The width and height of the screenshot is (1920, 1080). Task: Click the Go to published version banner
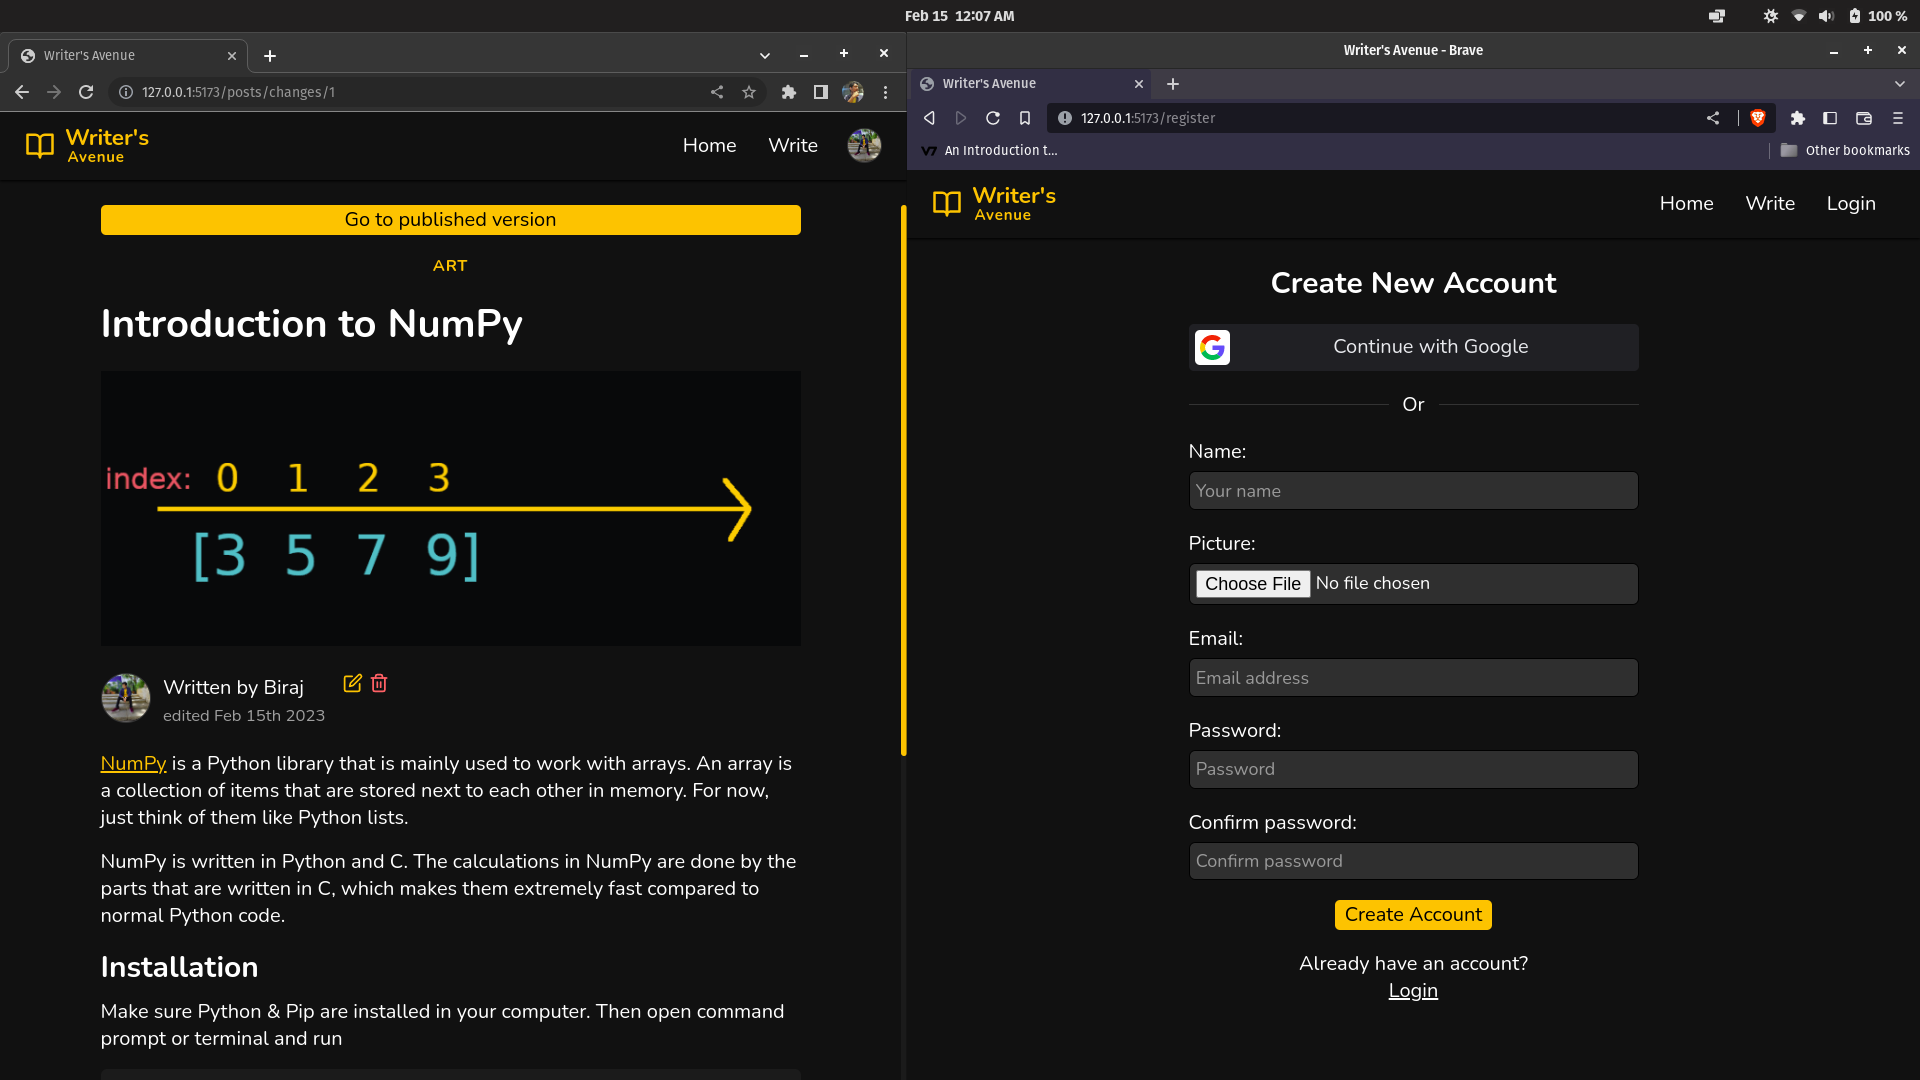(x=450, y=219)
